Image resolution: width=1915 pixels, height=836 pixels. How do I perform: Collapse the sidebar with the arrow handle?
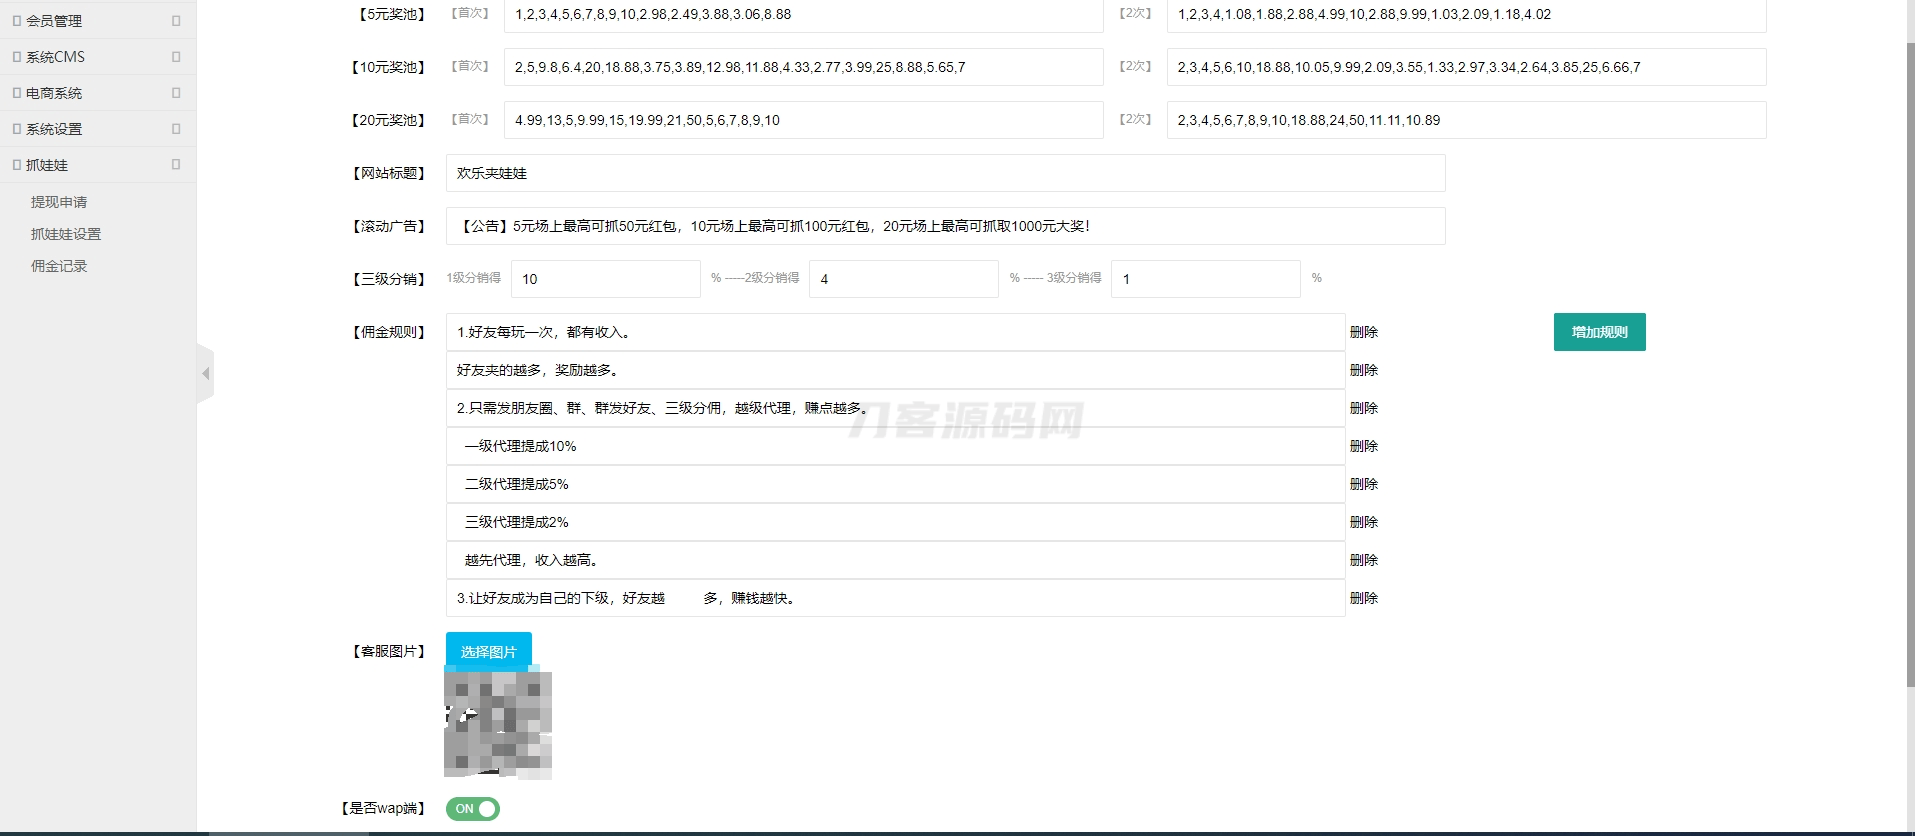pos(205,373)
